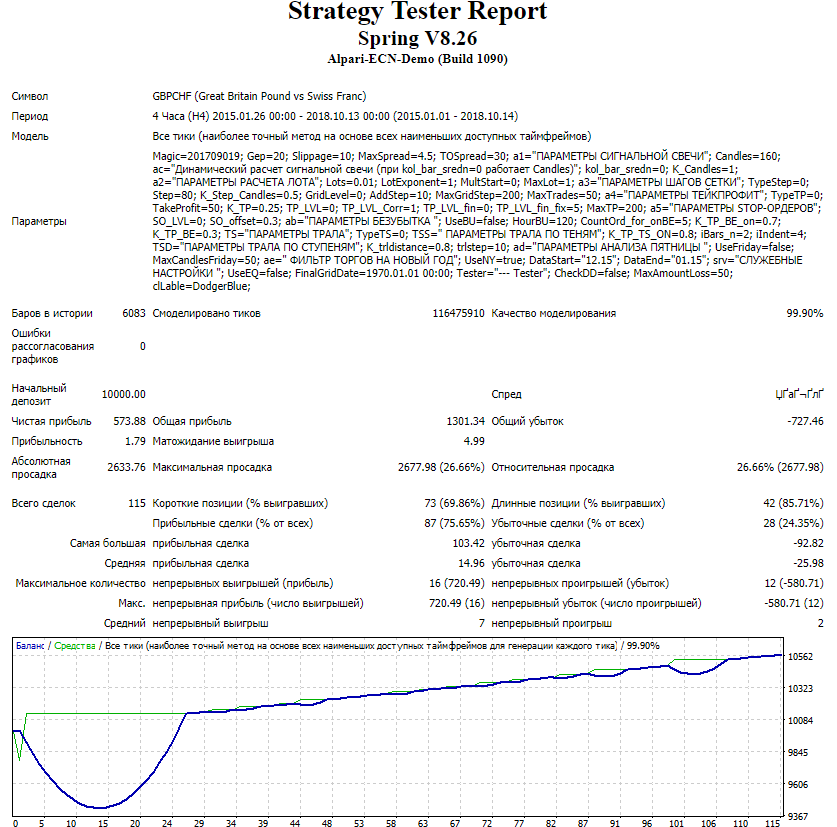The height and width of the screenshot is (827, 837).
Task: Click the green Средства legend label
Action: (75, 646)
